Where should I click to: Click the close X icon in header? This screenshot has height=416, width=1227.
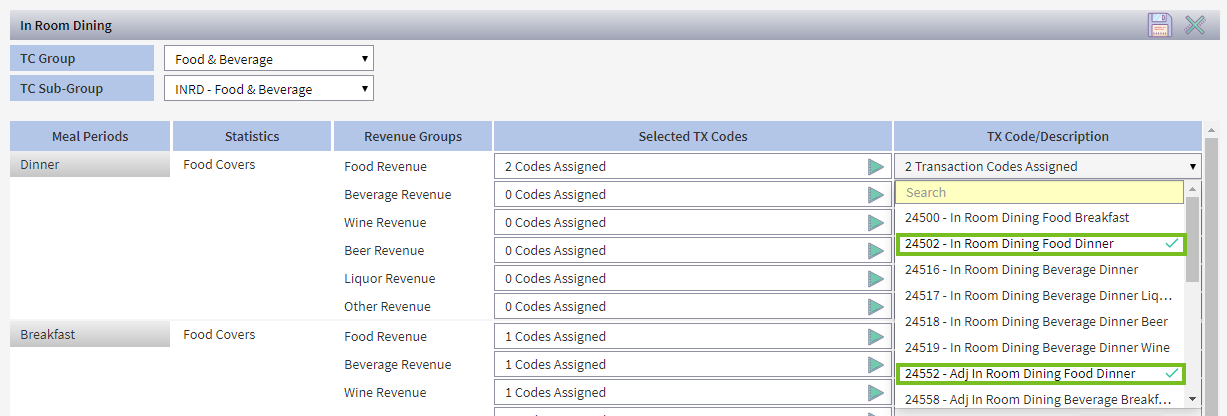point(1194,25)
